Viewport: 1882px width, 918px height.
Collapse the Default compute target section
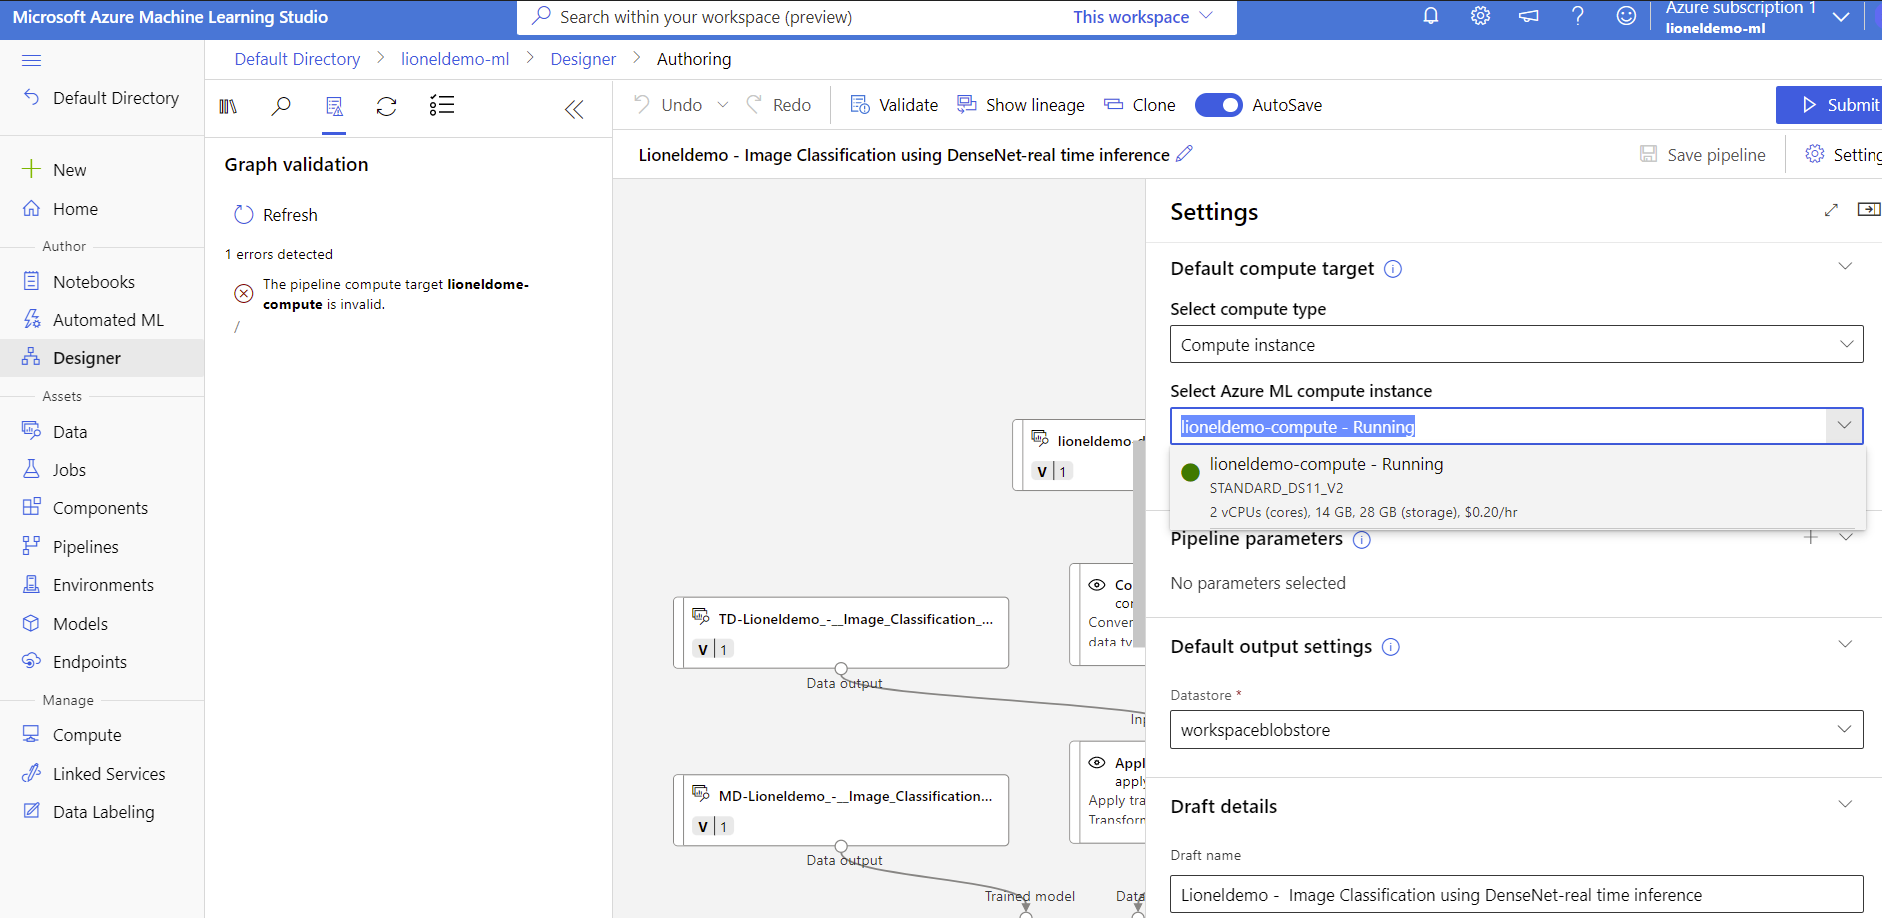[x=1845, y=266]
